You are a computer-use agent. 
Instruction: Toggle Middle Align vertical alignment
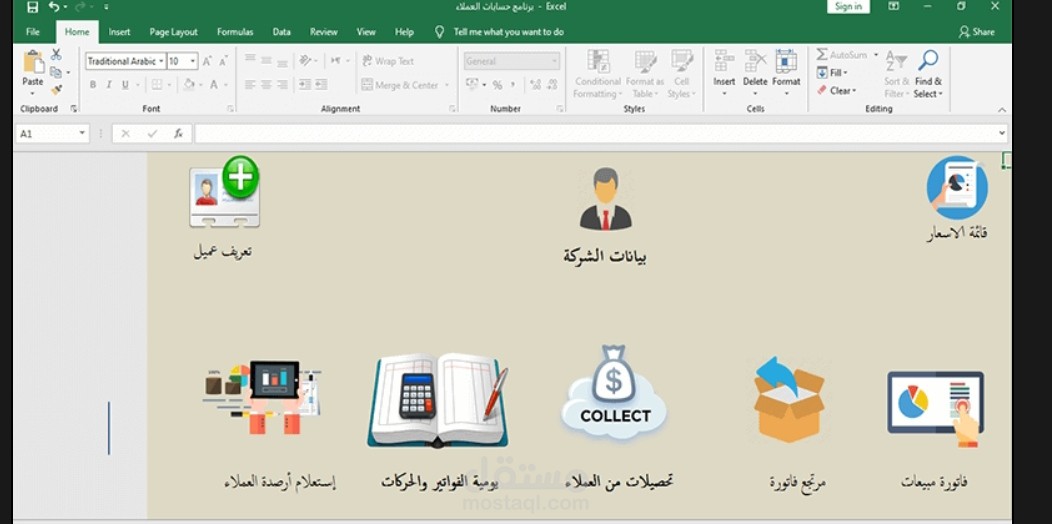coord(266,60)
